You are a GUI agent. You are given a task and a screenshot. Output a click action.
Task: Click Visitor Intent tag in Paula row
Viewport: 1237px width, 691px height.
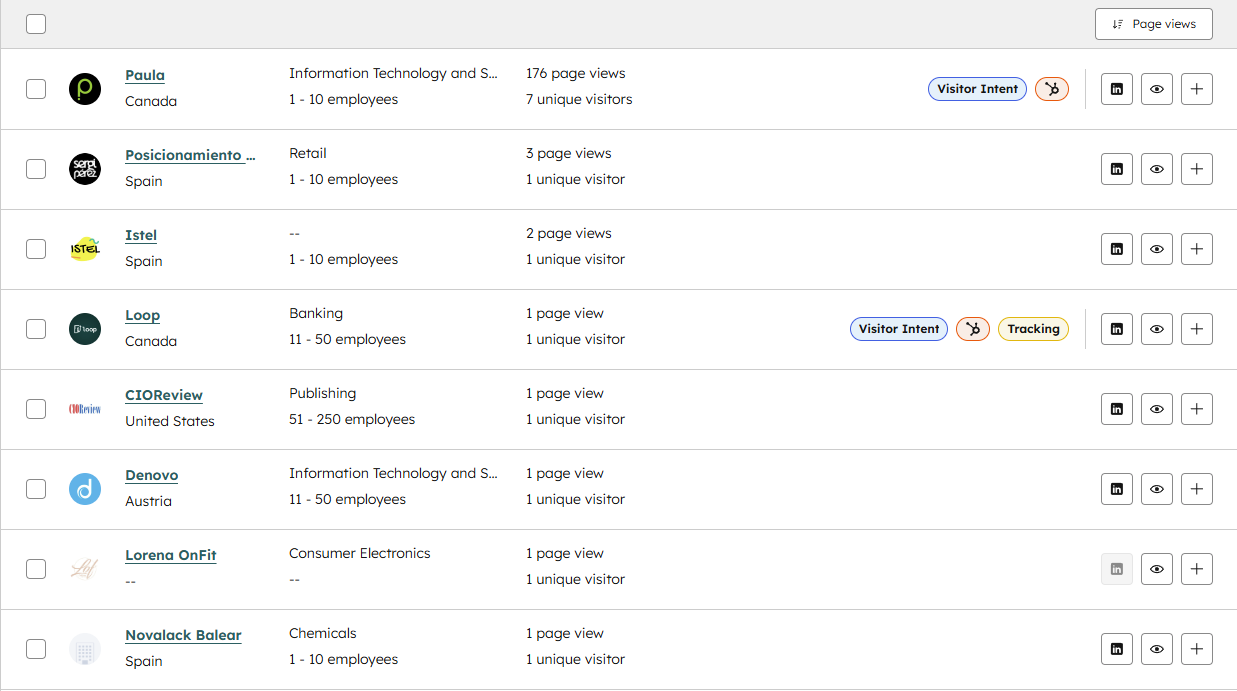coord(977,89)
